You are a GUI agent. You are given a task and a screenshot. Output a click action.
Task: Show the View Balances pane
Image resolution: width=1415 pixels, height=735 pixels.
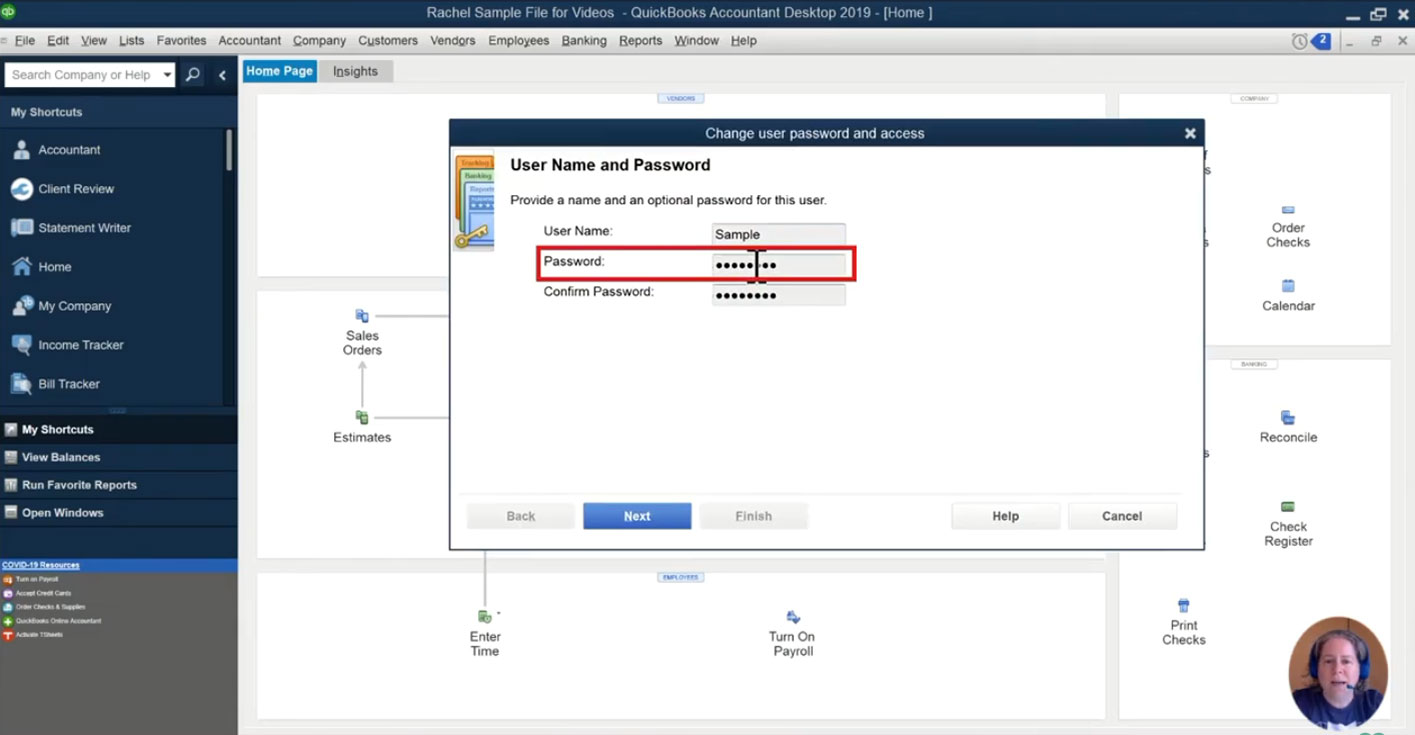coord(118,457)
